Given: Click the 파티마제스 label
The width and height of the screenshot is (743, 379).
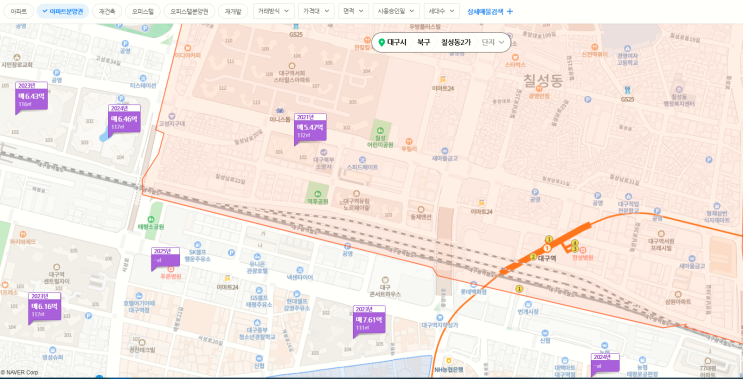Looking at the screenshot, I should (22, 242).
